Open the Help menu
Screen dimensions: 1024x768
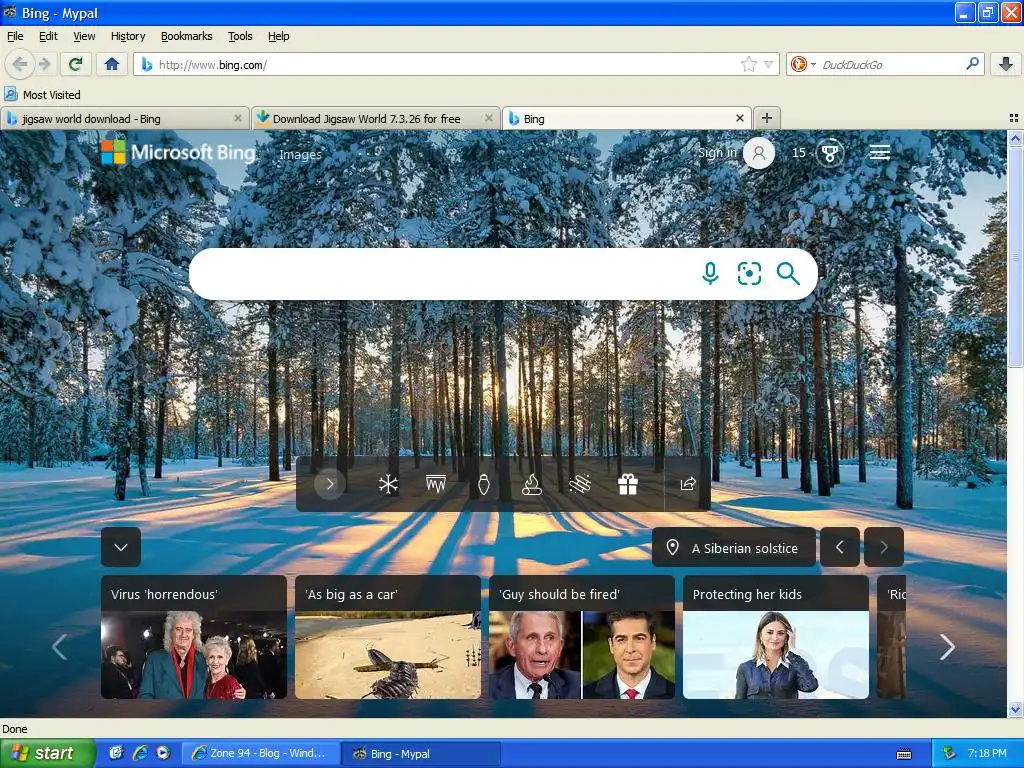pyautogui.click(x=279, y=36)
